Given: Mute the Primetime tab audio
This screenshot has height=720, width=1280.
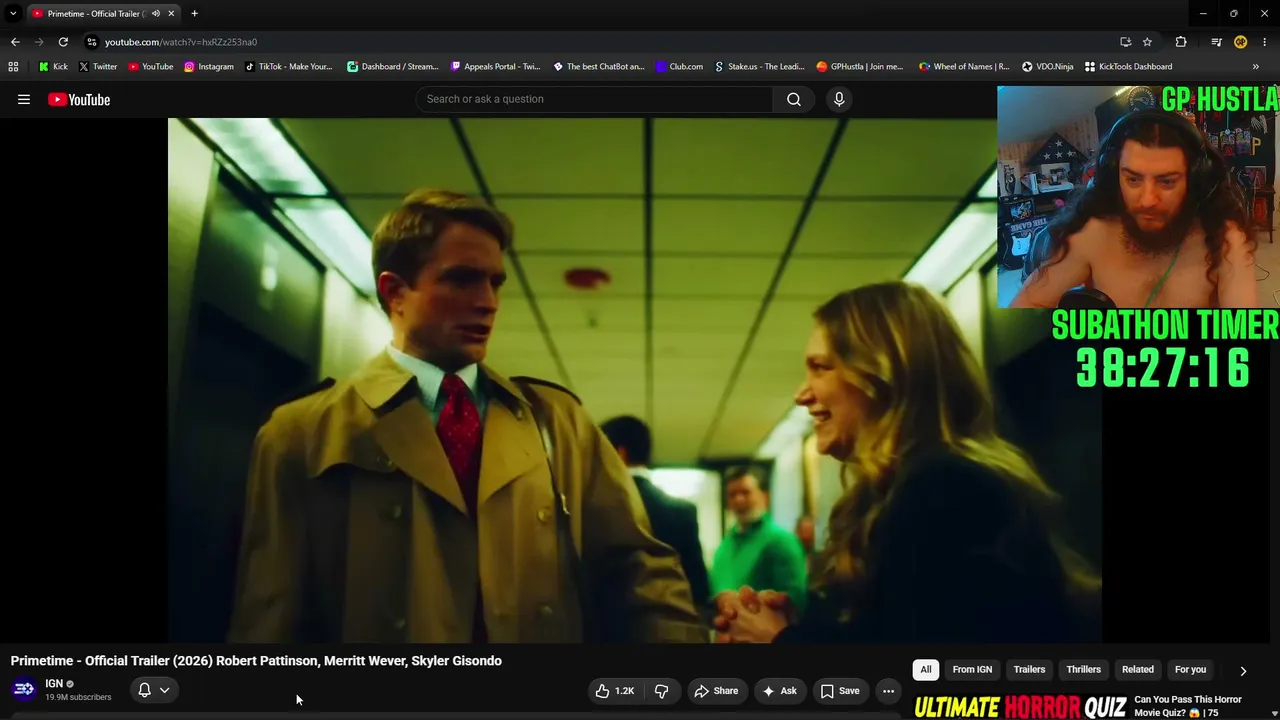Looking at the screenshot, I should click(156, 13).
